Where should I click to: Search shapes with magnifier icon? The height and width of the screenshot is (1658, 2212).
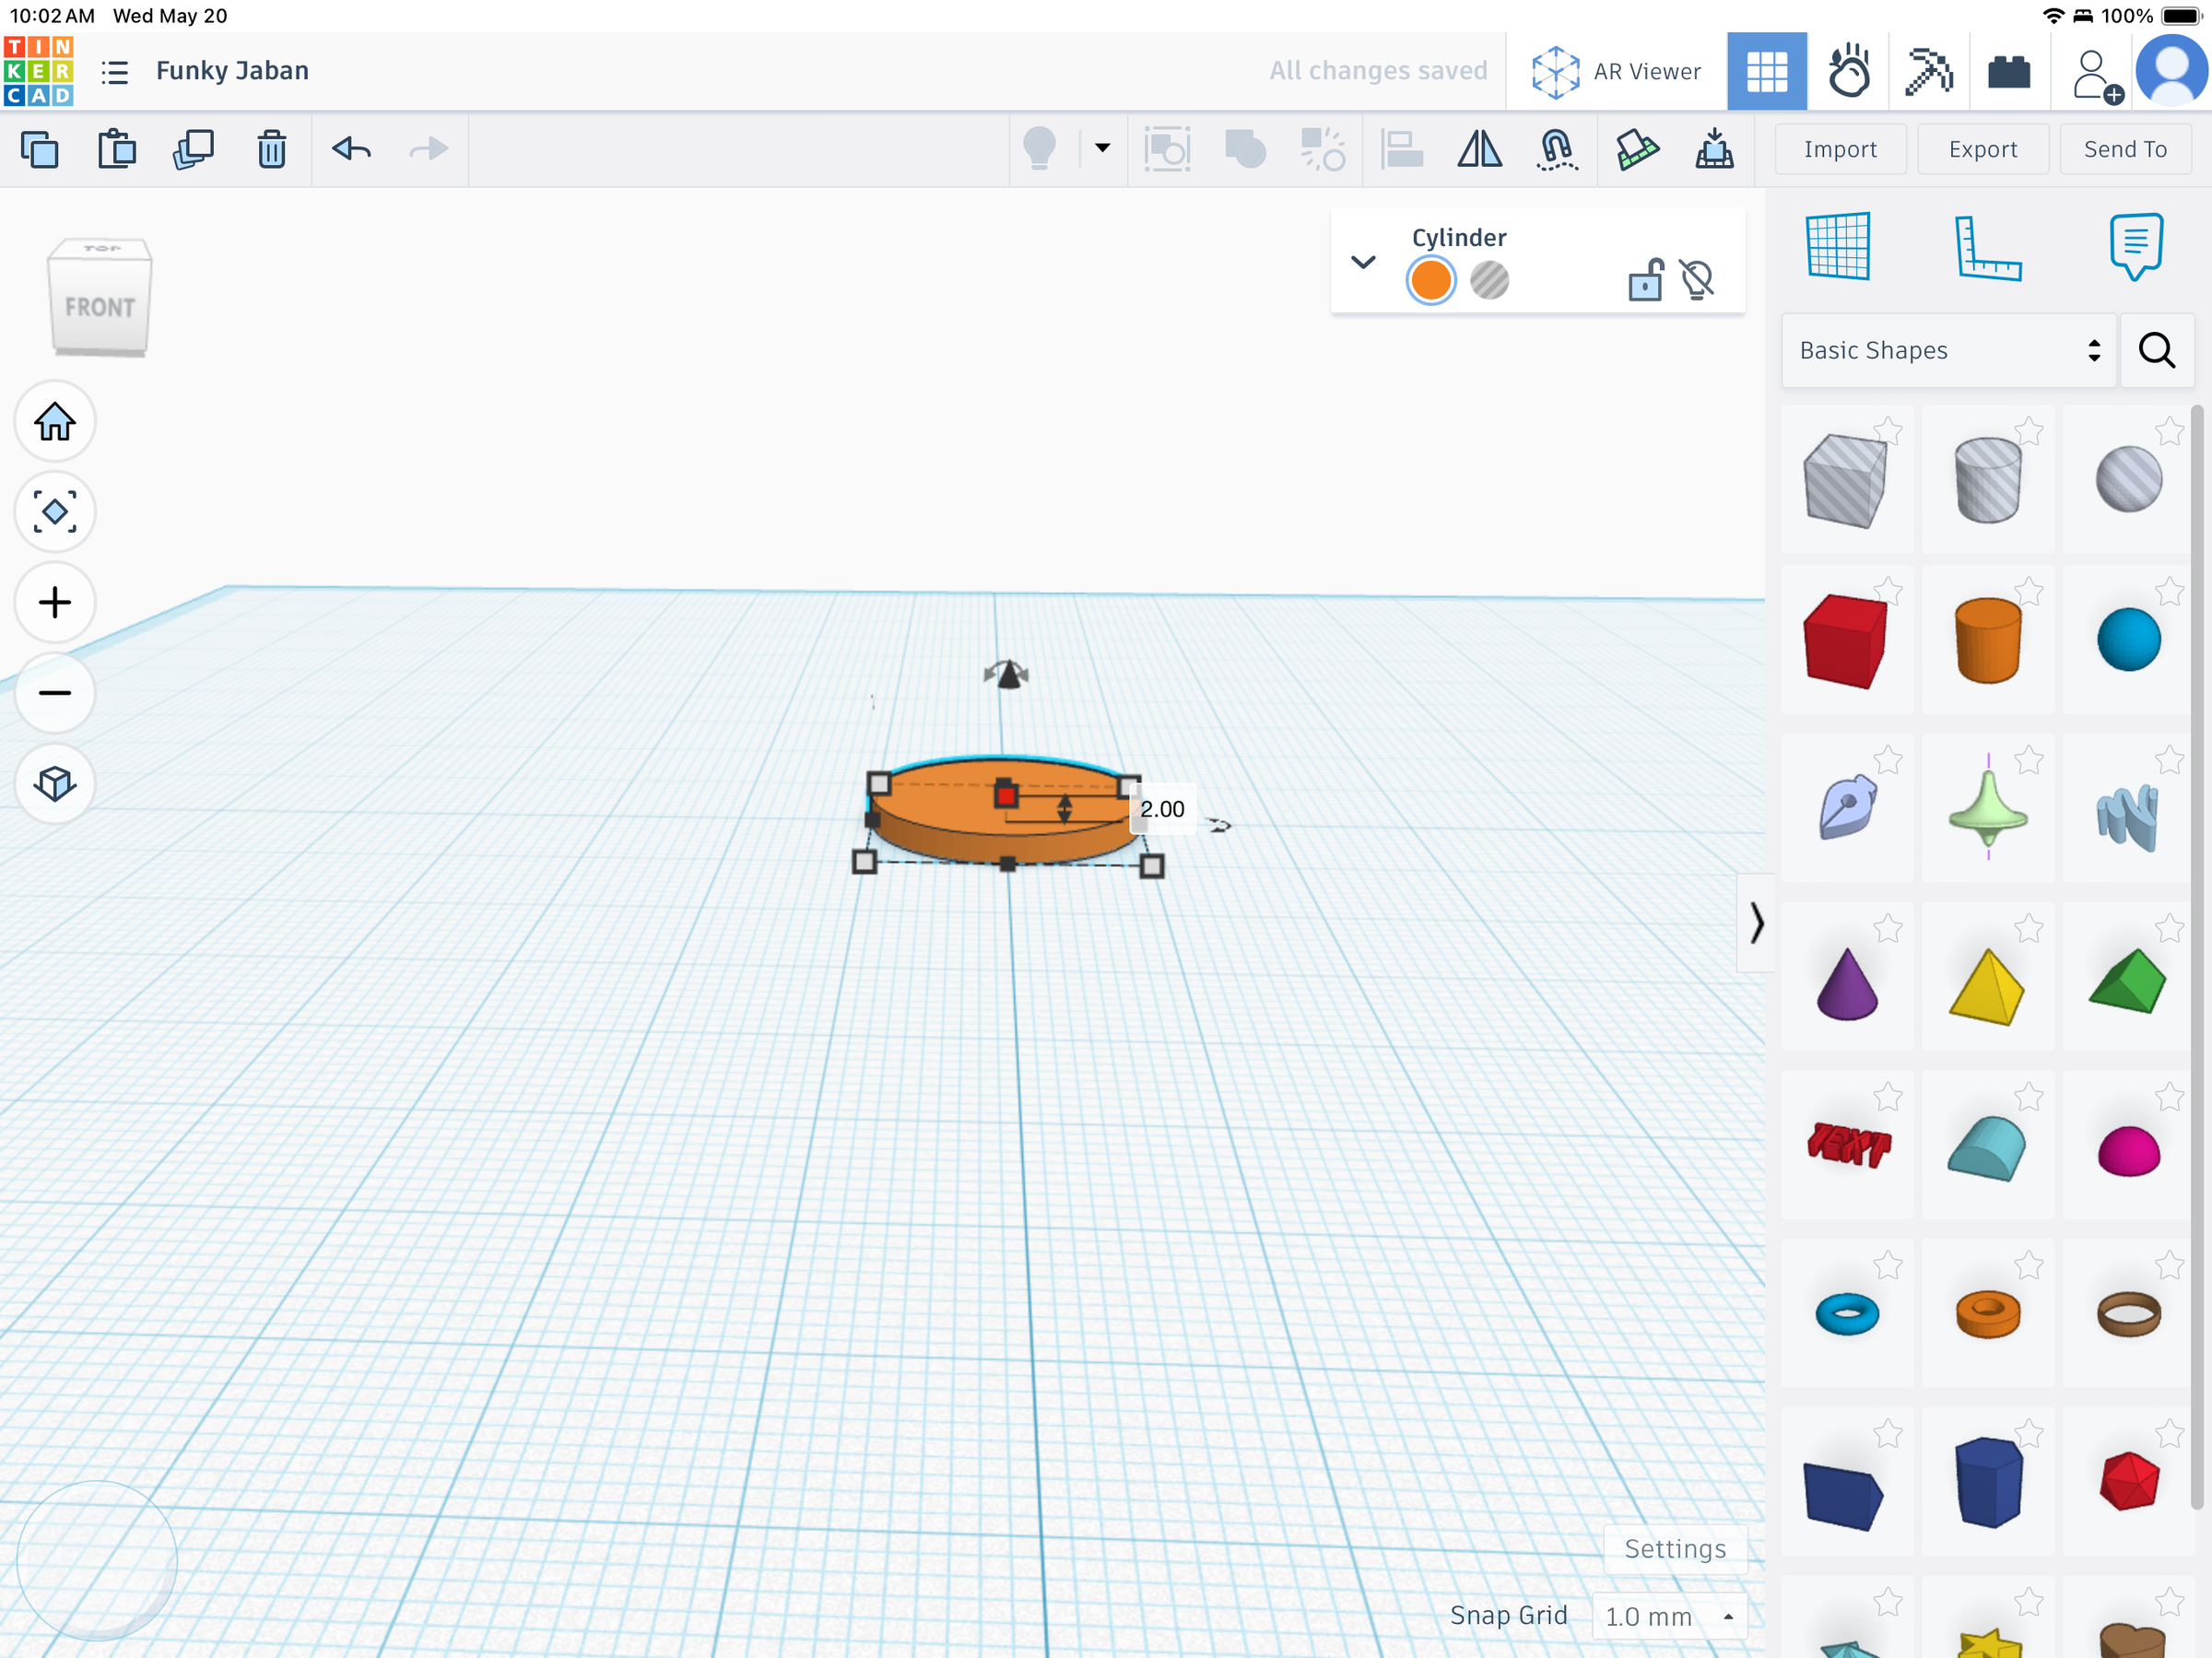(x=2157, y=350)
